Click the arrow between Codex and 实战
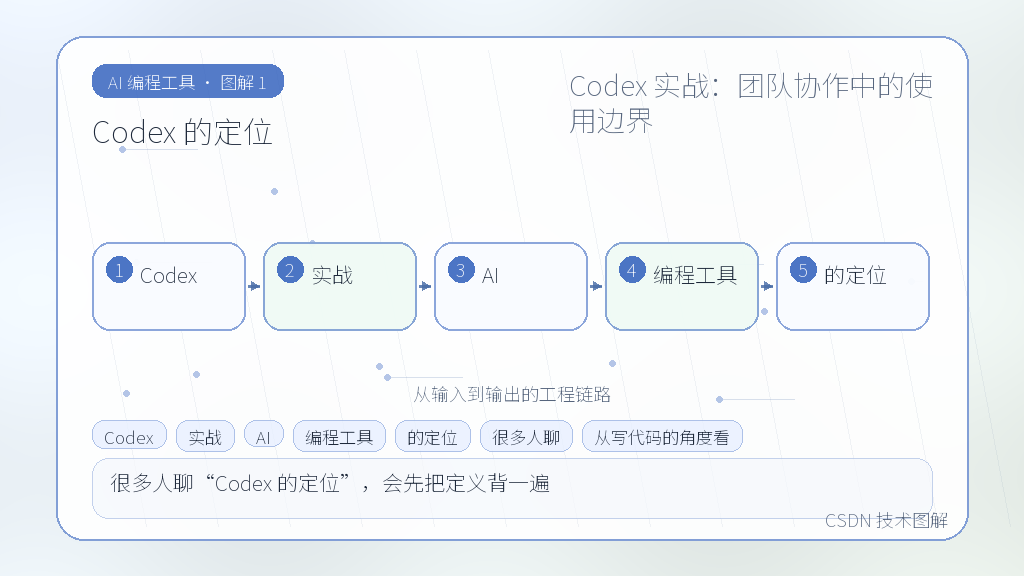Screen dimensions: 1024x576 coord(254,286)
